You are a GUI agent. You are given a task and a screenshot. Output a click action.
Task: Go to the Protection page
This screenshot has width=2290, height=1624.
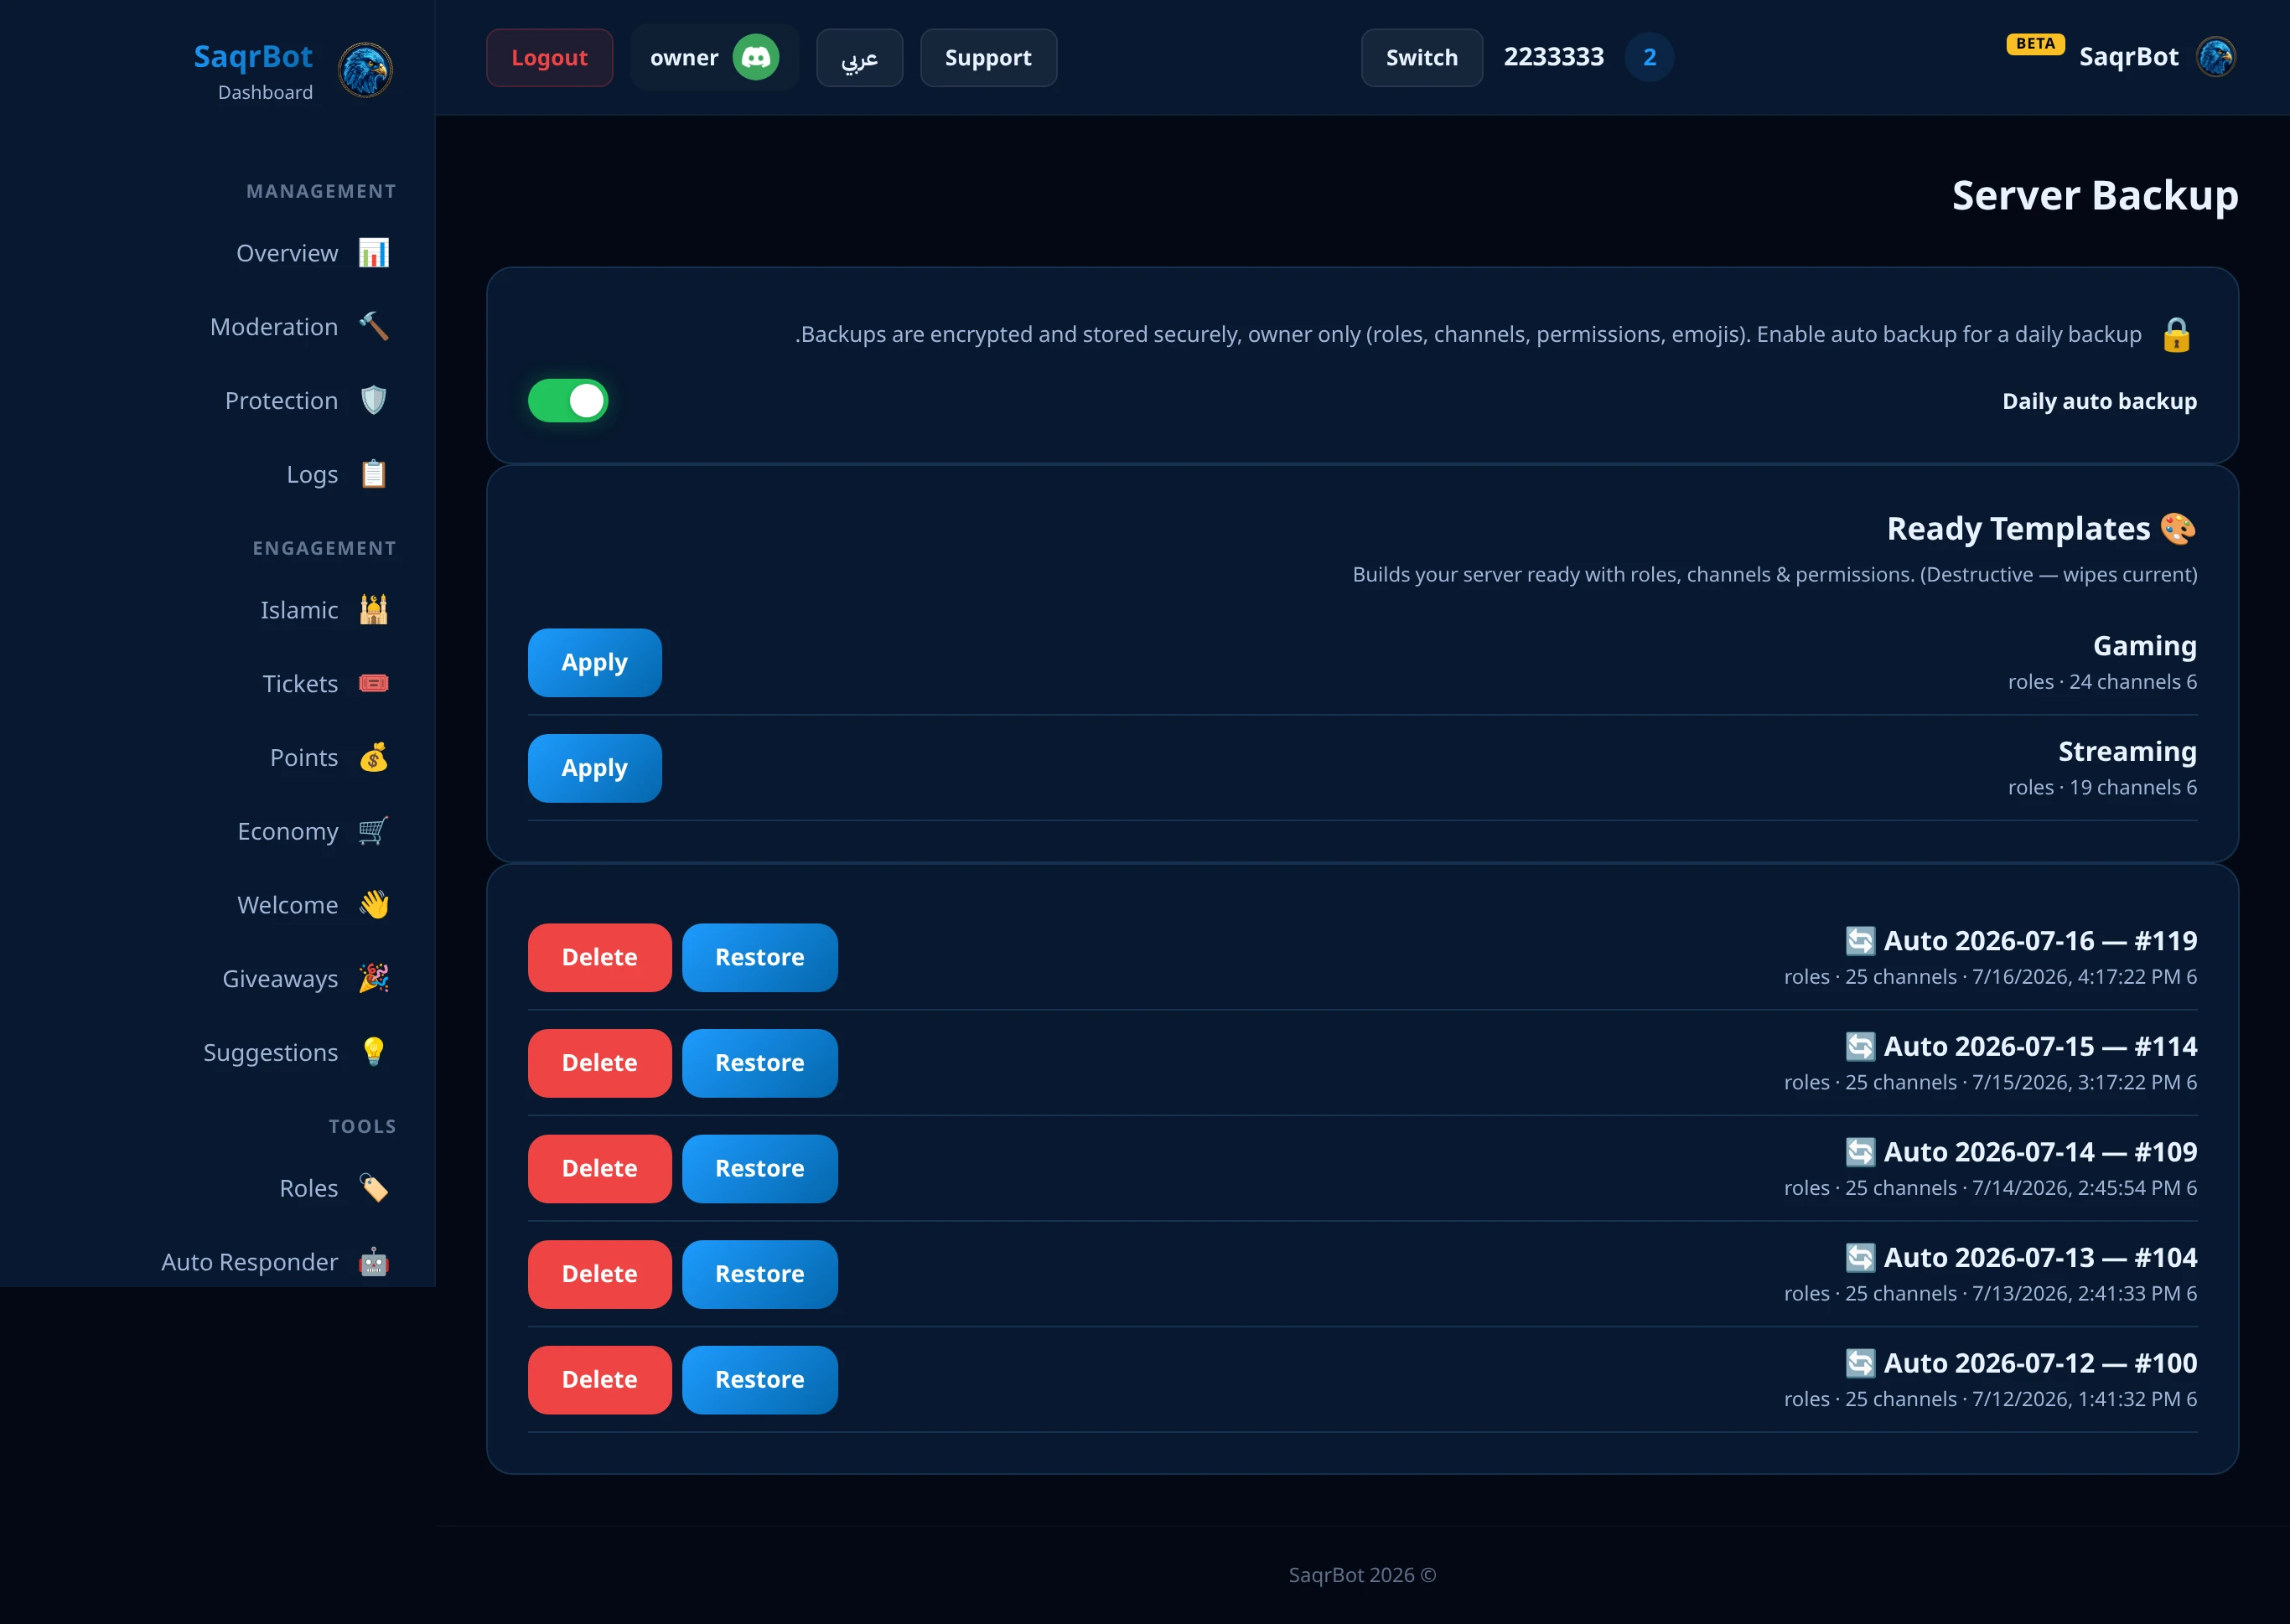[x=306, y=401]
